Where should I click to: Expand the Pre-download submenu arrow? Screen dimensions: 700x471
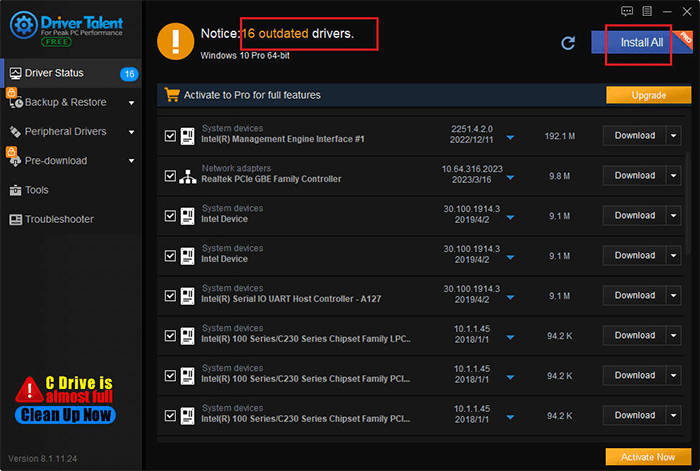click(x=131, y=161)
